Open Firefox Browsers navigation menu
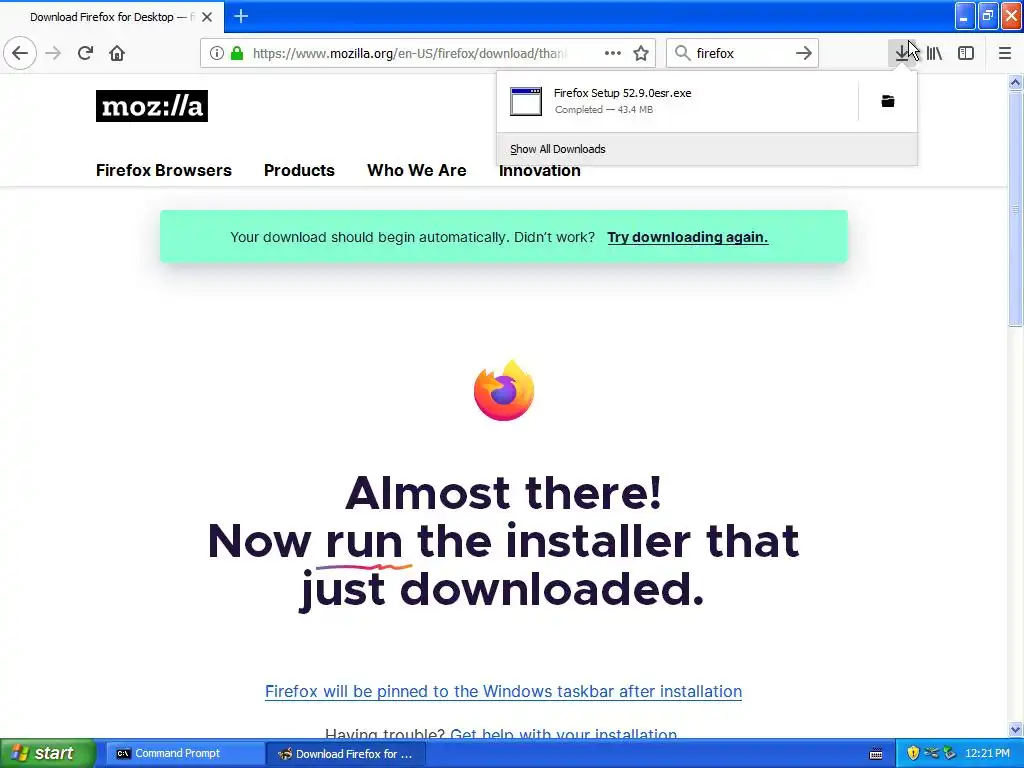 coord(164,170)
